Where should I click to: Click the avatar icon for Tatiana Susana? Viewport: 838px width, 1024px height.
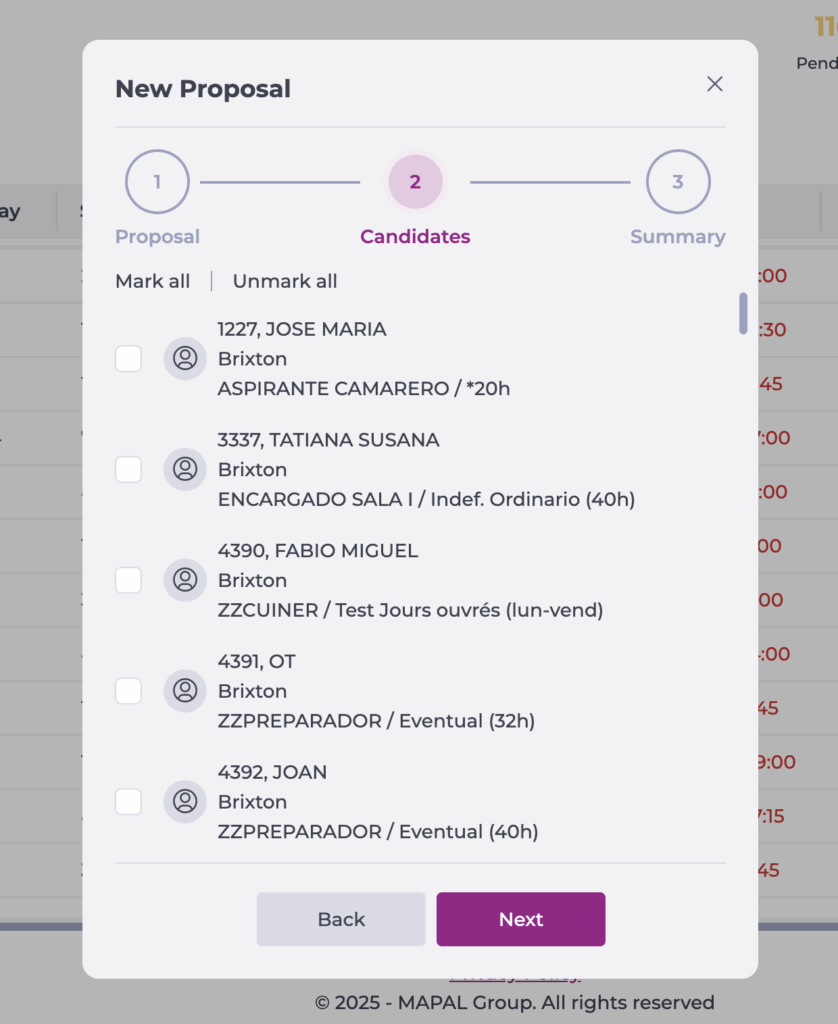[185, 469]
